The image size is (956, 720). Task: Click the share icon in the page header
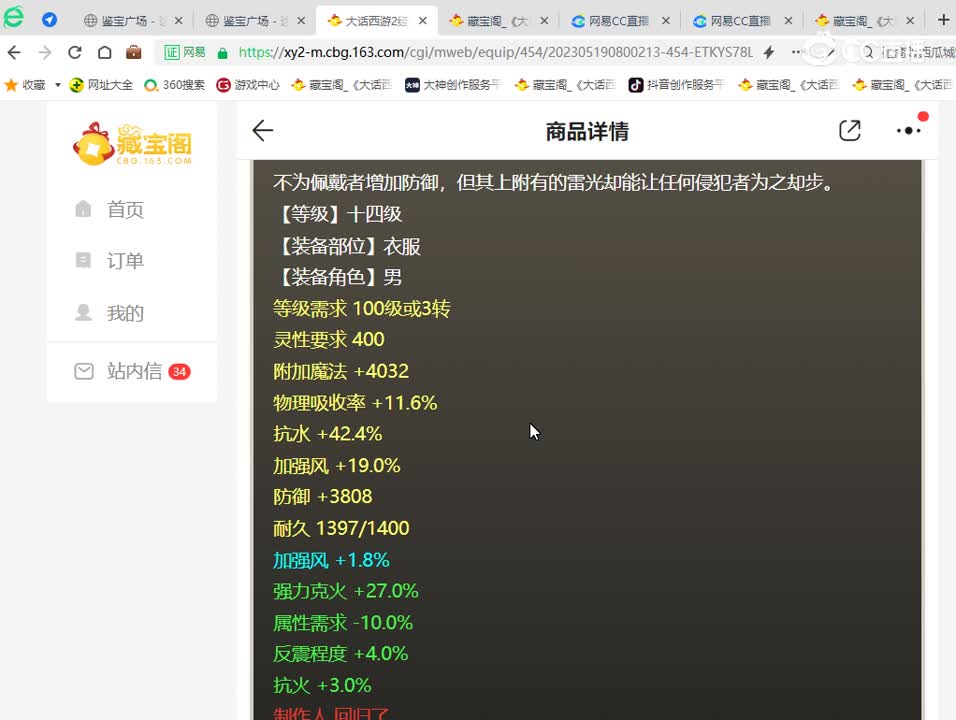(849, 130)
